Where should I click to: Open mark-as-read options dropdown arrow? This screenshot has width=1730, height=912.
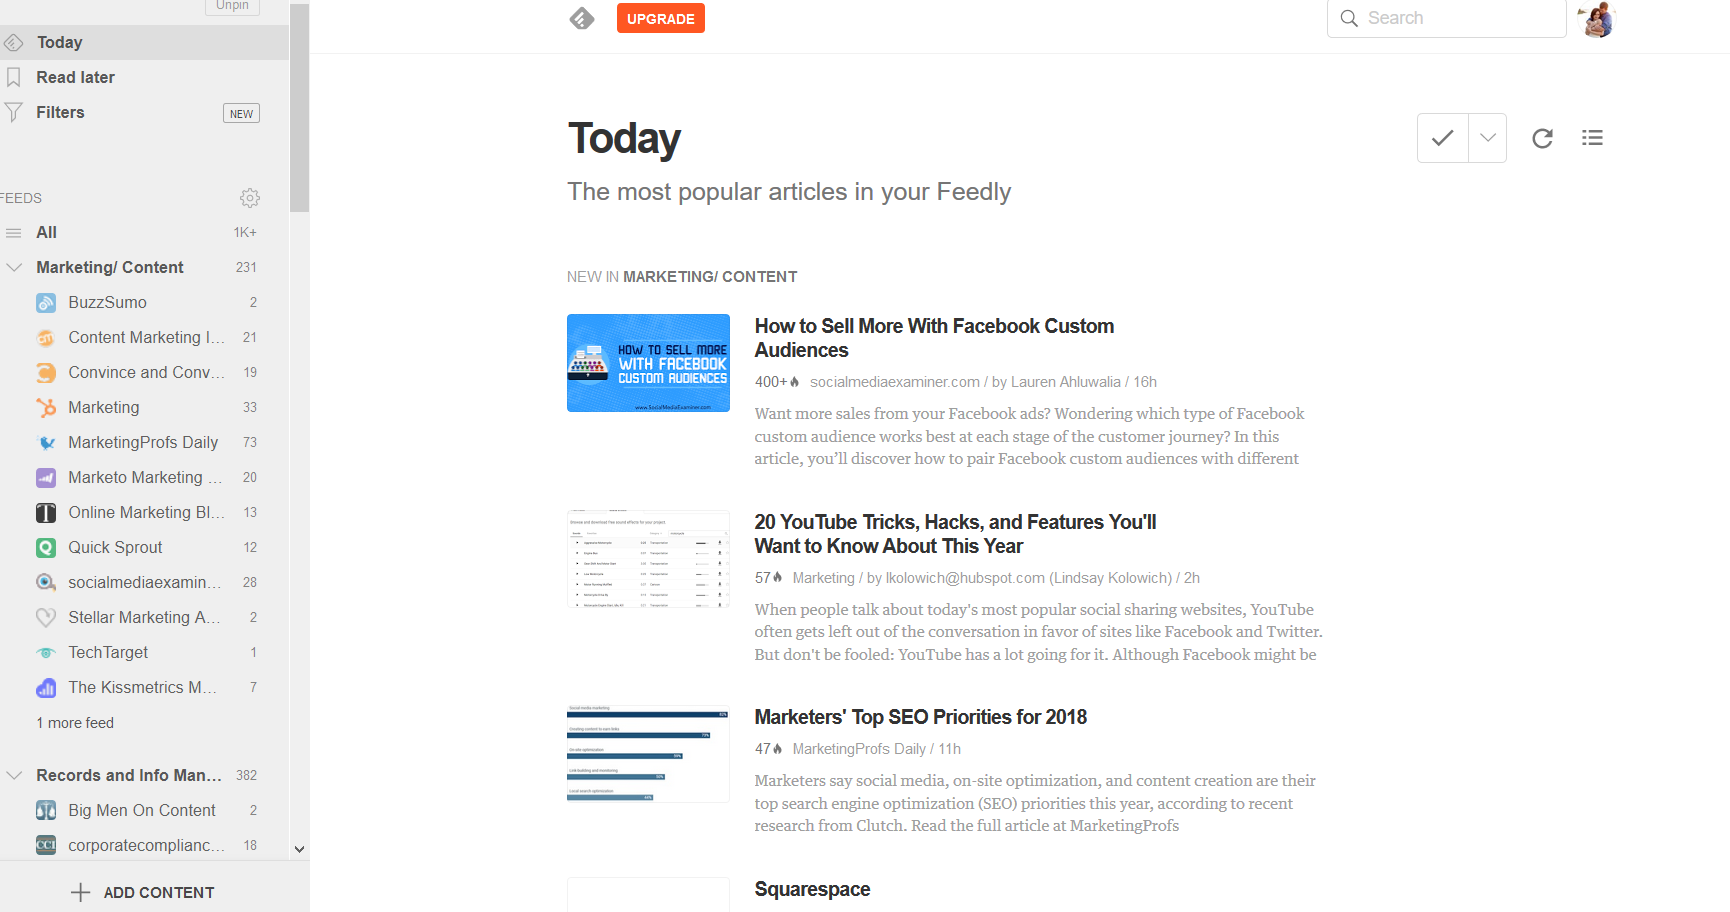pos(1487,138)
